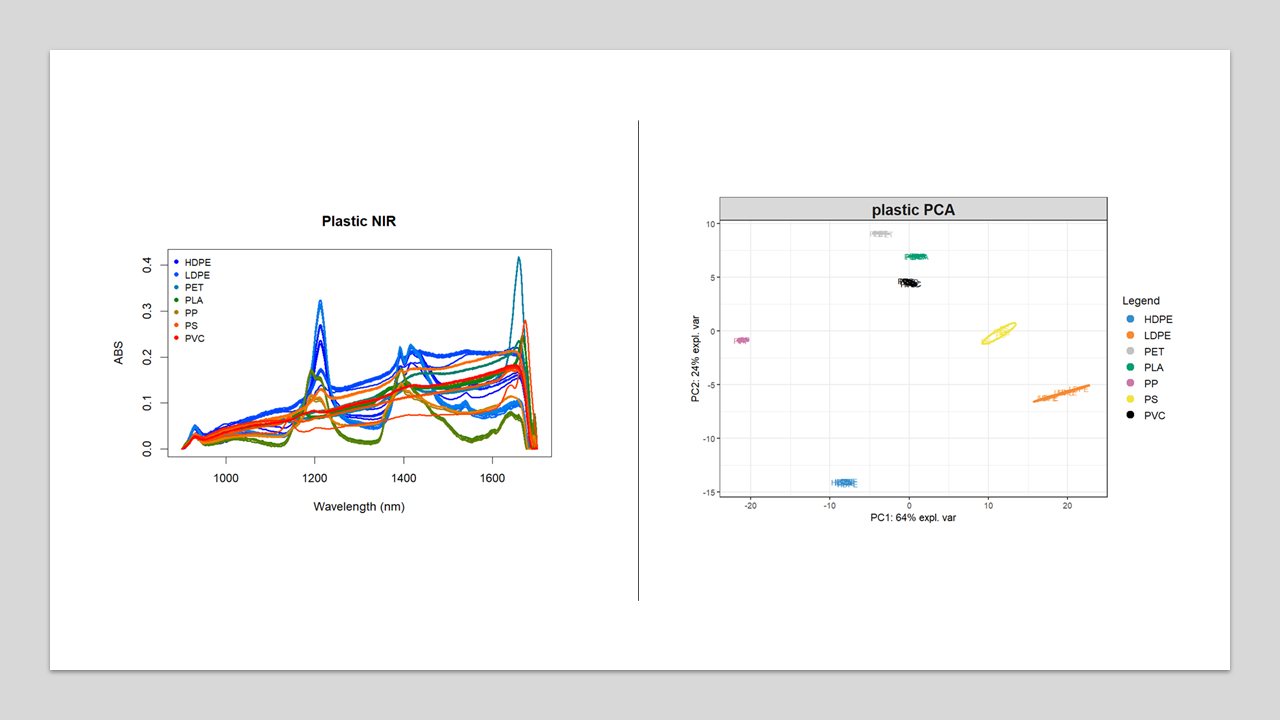Click the 1000 tick on wavelength axis

[226, 479]
